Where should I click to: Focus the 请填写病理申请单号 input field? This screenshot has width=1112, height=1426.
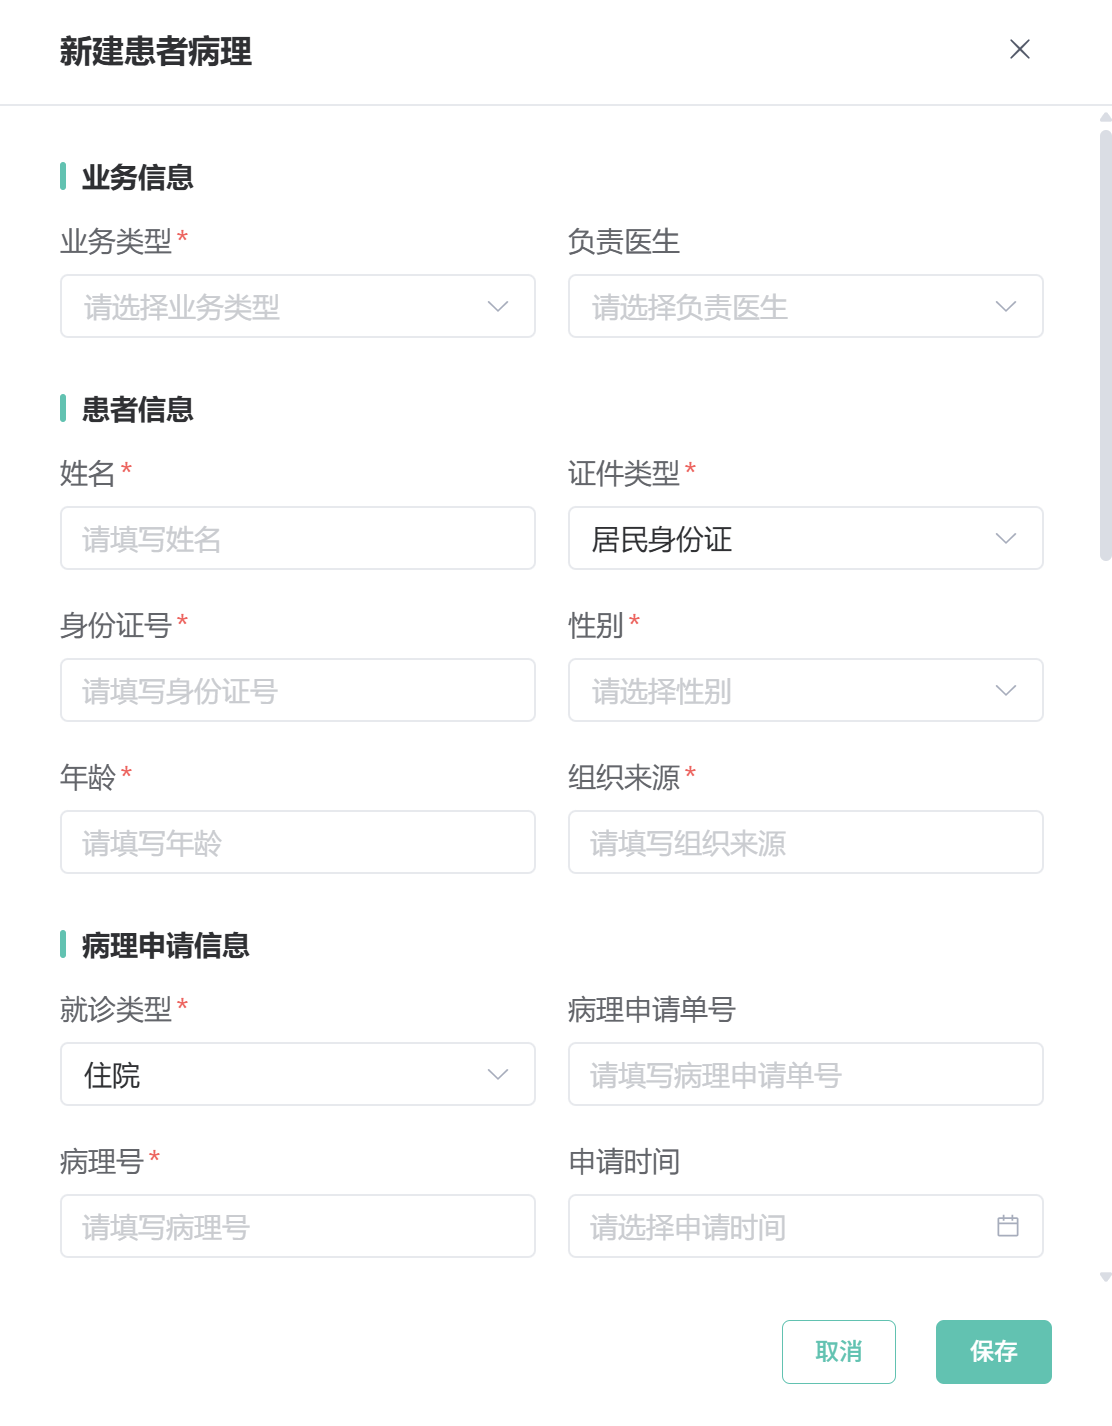806,1074
